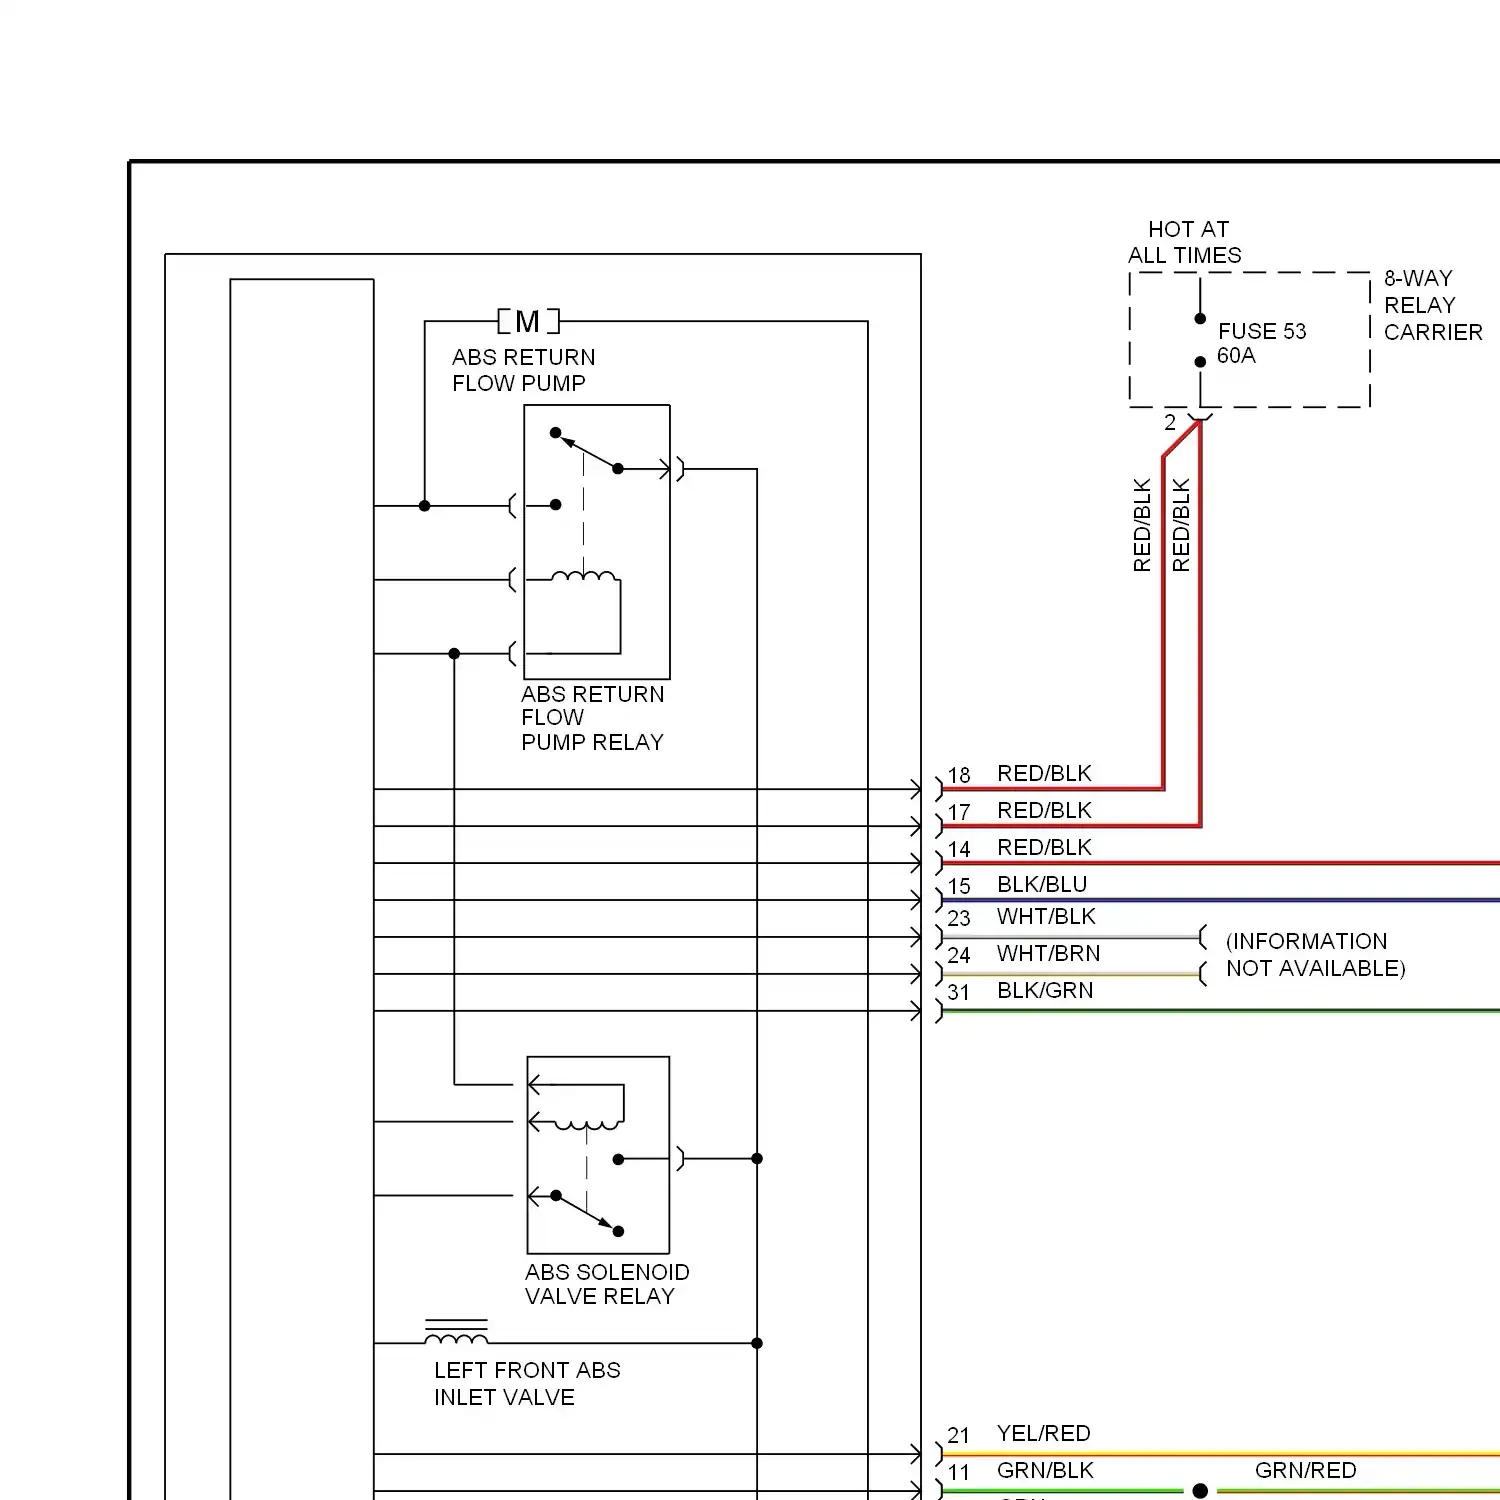
Task: Click the ABS return flow pump motor symbol
Action: 528,321
